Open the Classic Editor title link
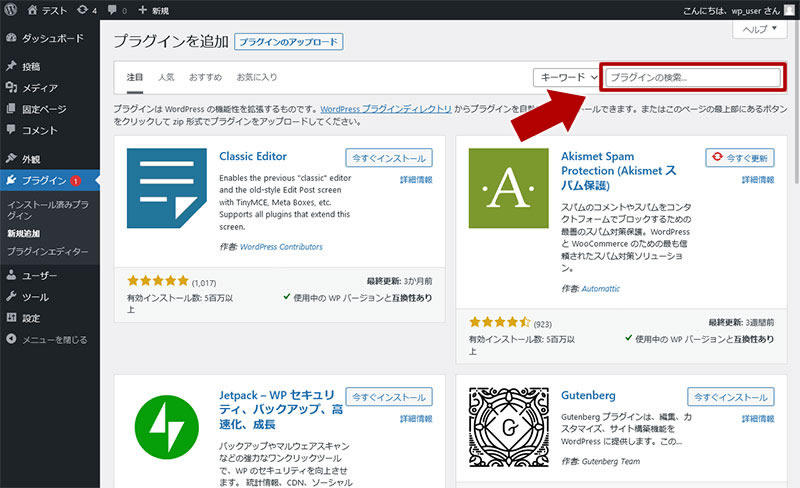 (253, 156)
